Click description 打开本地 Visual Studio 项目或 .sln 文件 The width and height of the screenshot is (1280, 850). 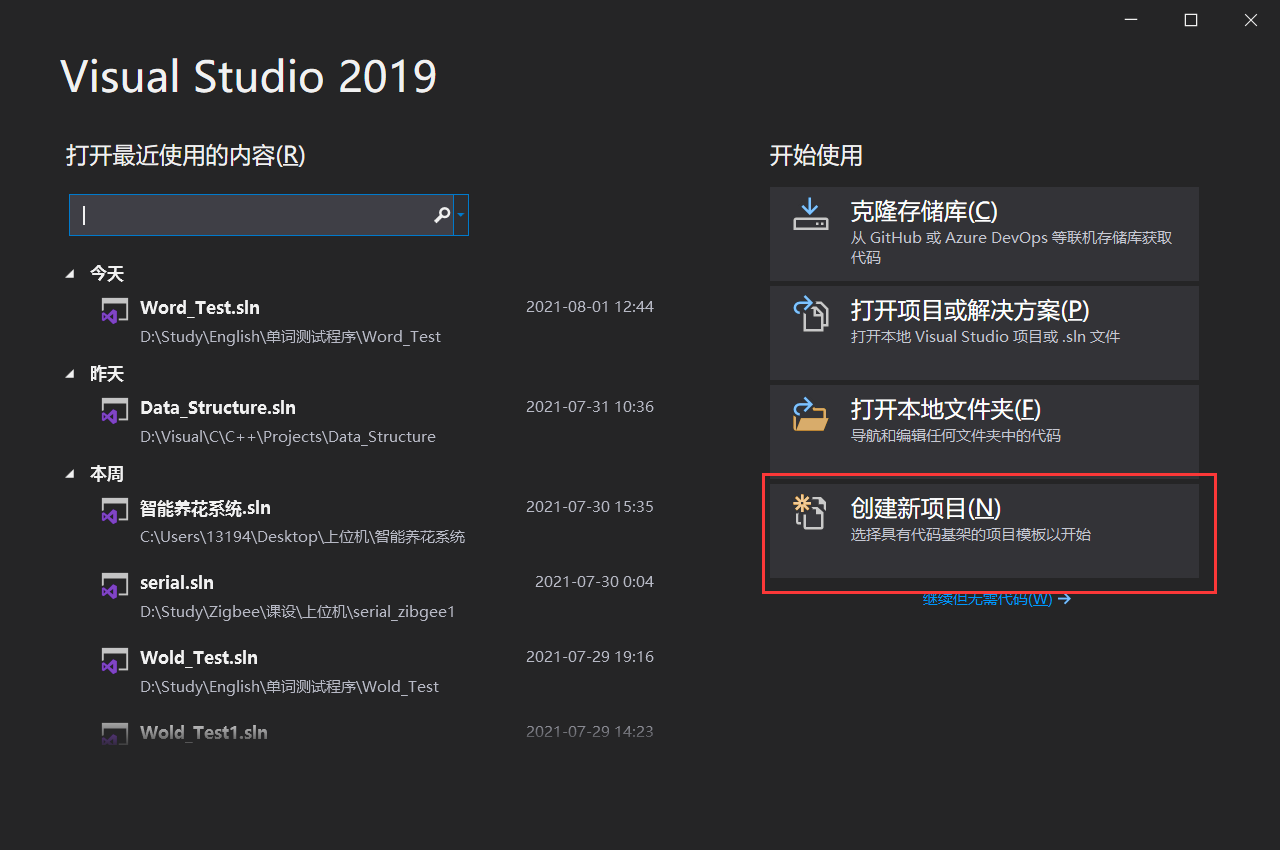(x=985, y=337)
